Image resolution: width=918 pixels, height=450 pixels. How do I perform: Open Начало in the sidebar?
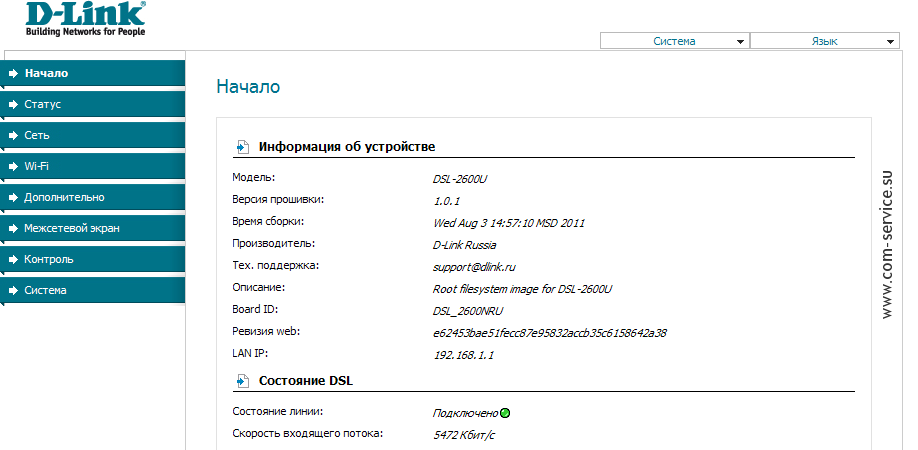[93, 74]
